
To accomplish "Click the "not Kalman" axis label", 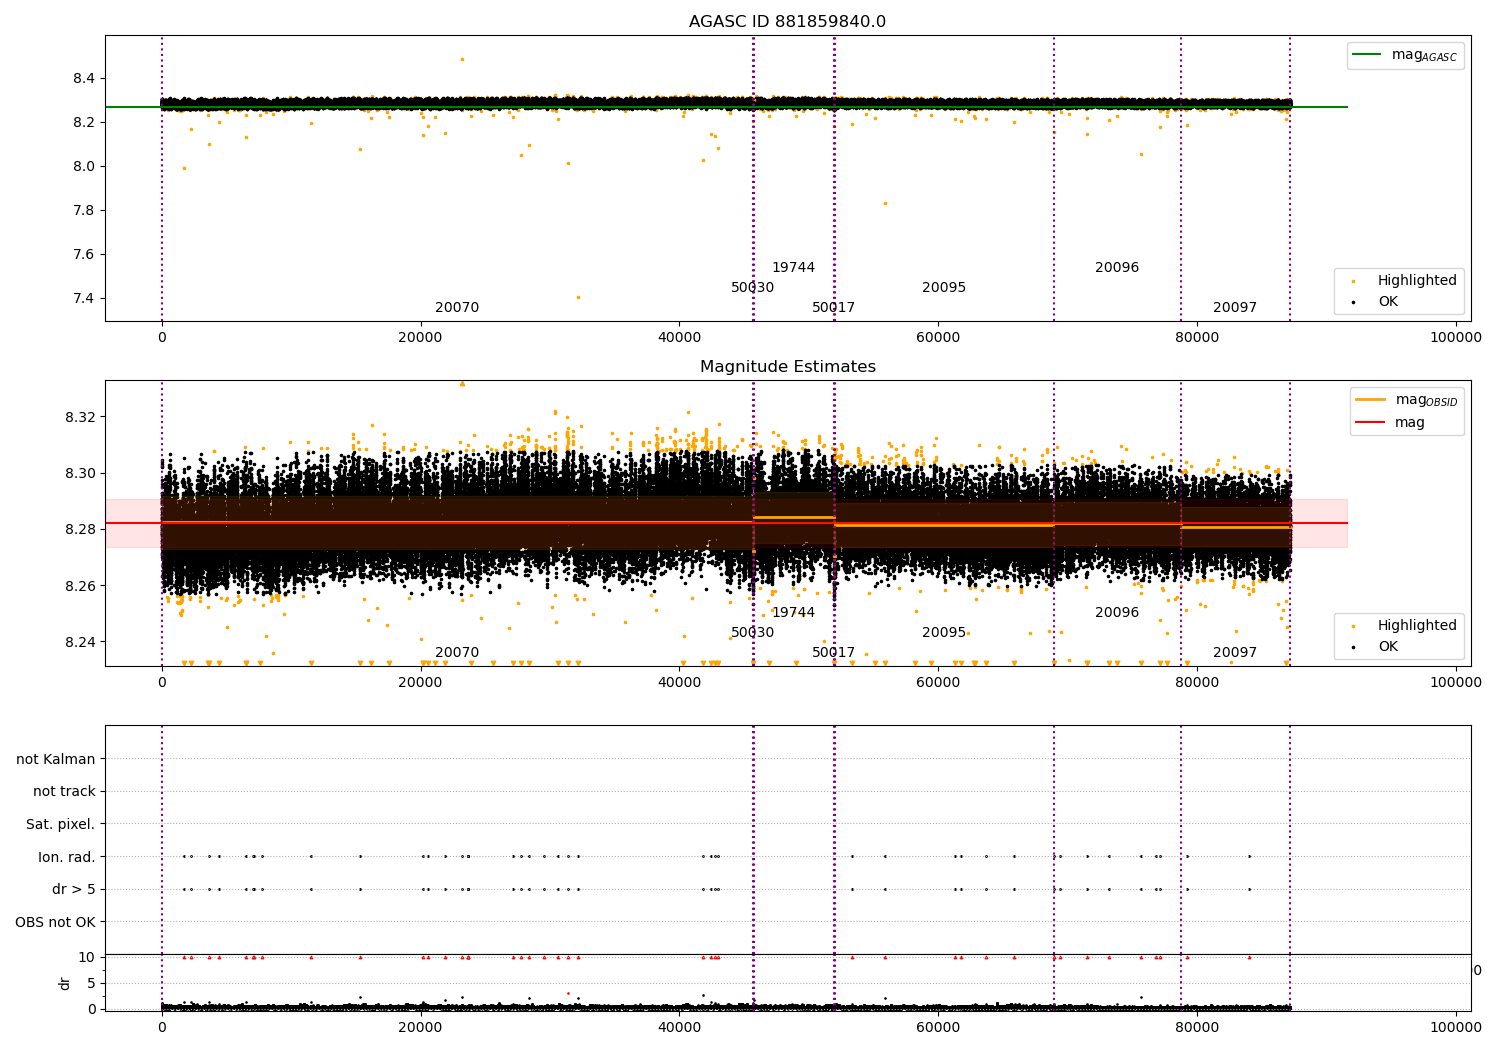I will click(56, 759).
